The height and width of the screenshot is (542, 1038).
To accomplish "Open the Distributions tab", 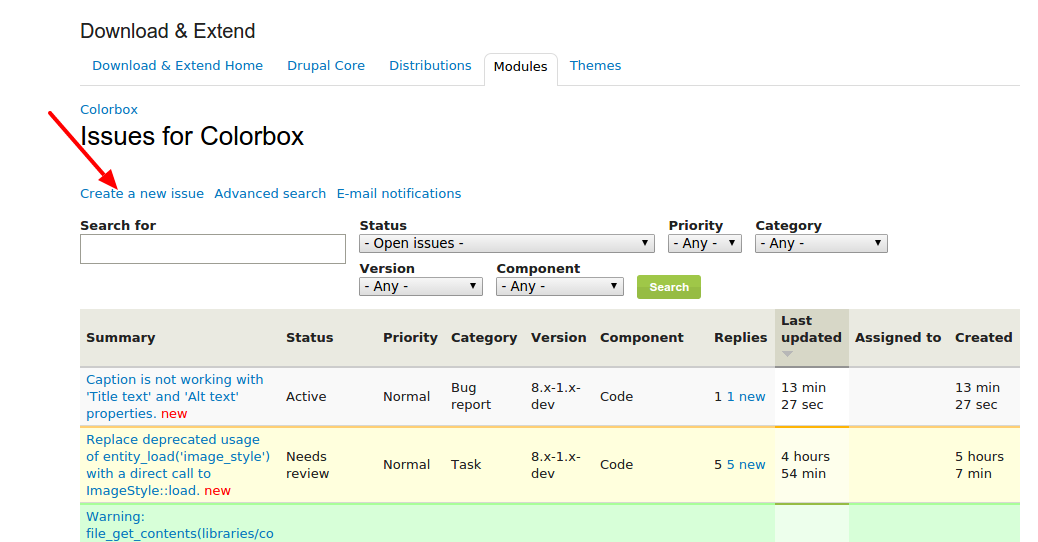I will coord(430,66).
